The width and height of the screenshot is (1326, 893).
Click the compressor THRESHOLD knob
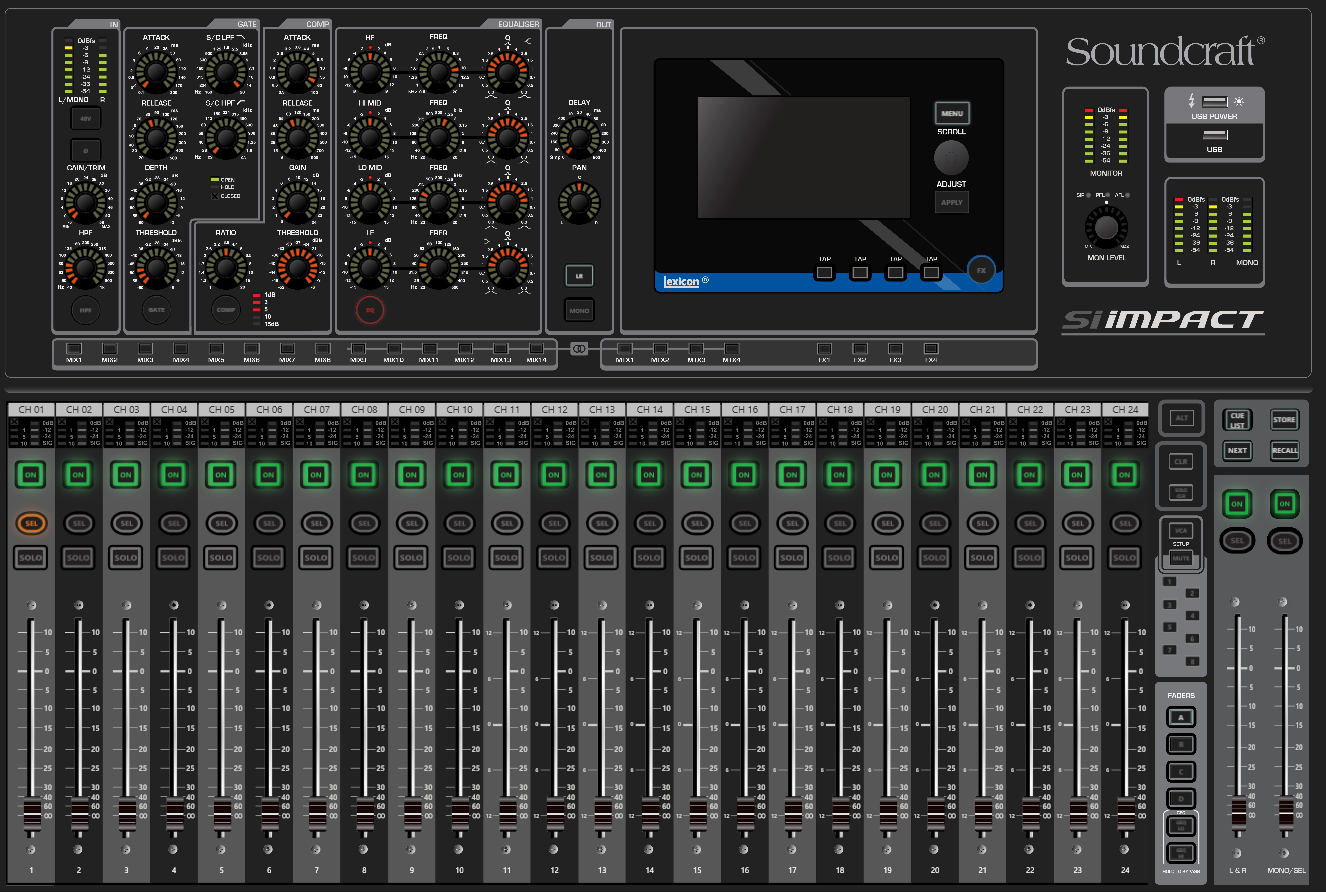tap(297, 267)
